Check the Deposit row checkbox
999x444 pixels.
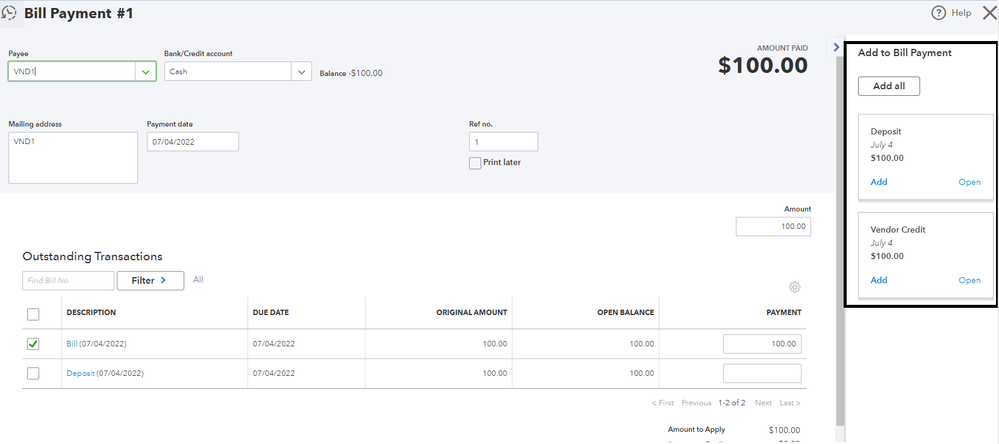(x=33, y=373)
